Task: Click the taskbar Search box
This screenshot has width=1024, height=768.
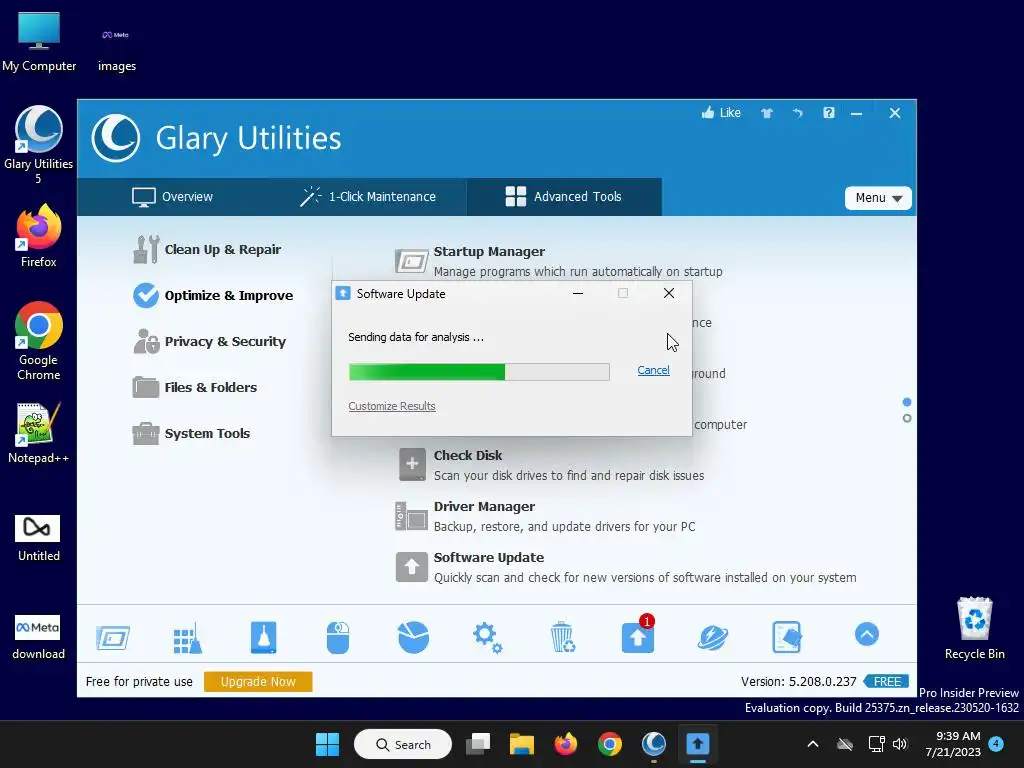Action: coord(403,744)
